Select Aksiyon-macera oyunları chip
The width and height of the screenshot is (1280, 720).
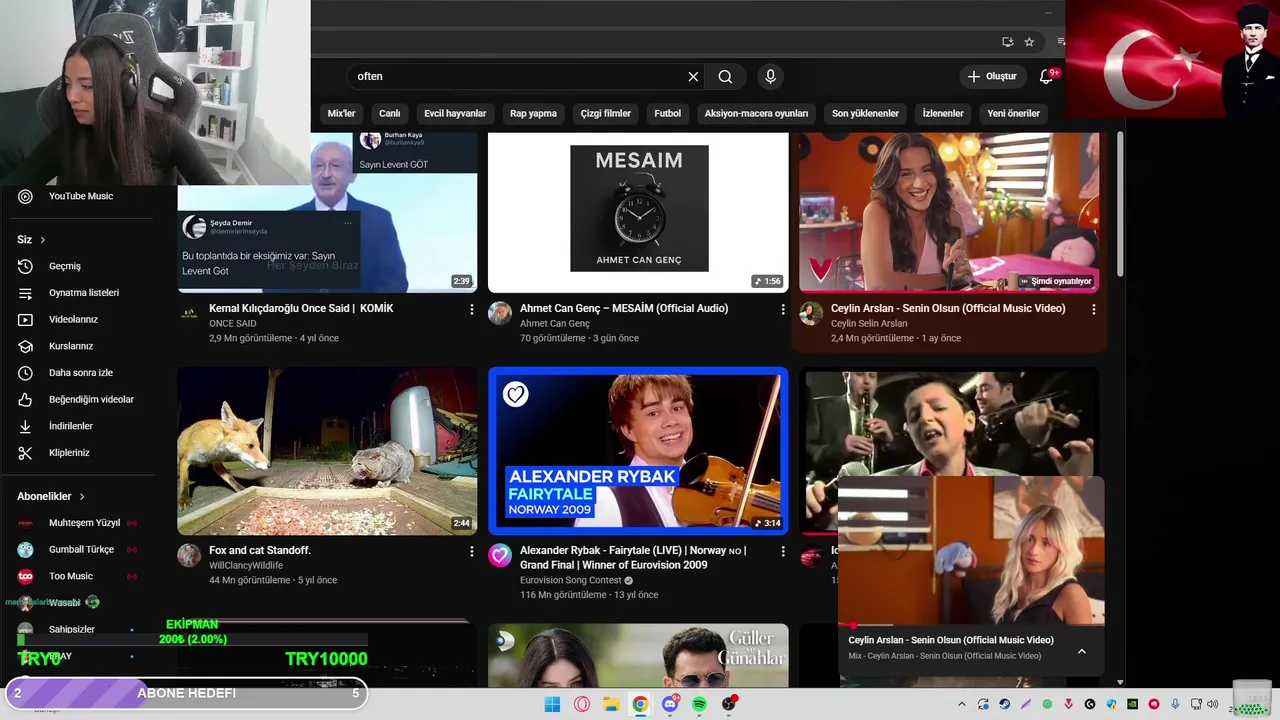(x=756, y=113)
